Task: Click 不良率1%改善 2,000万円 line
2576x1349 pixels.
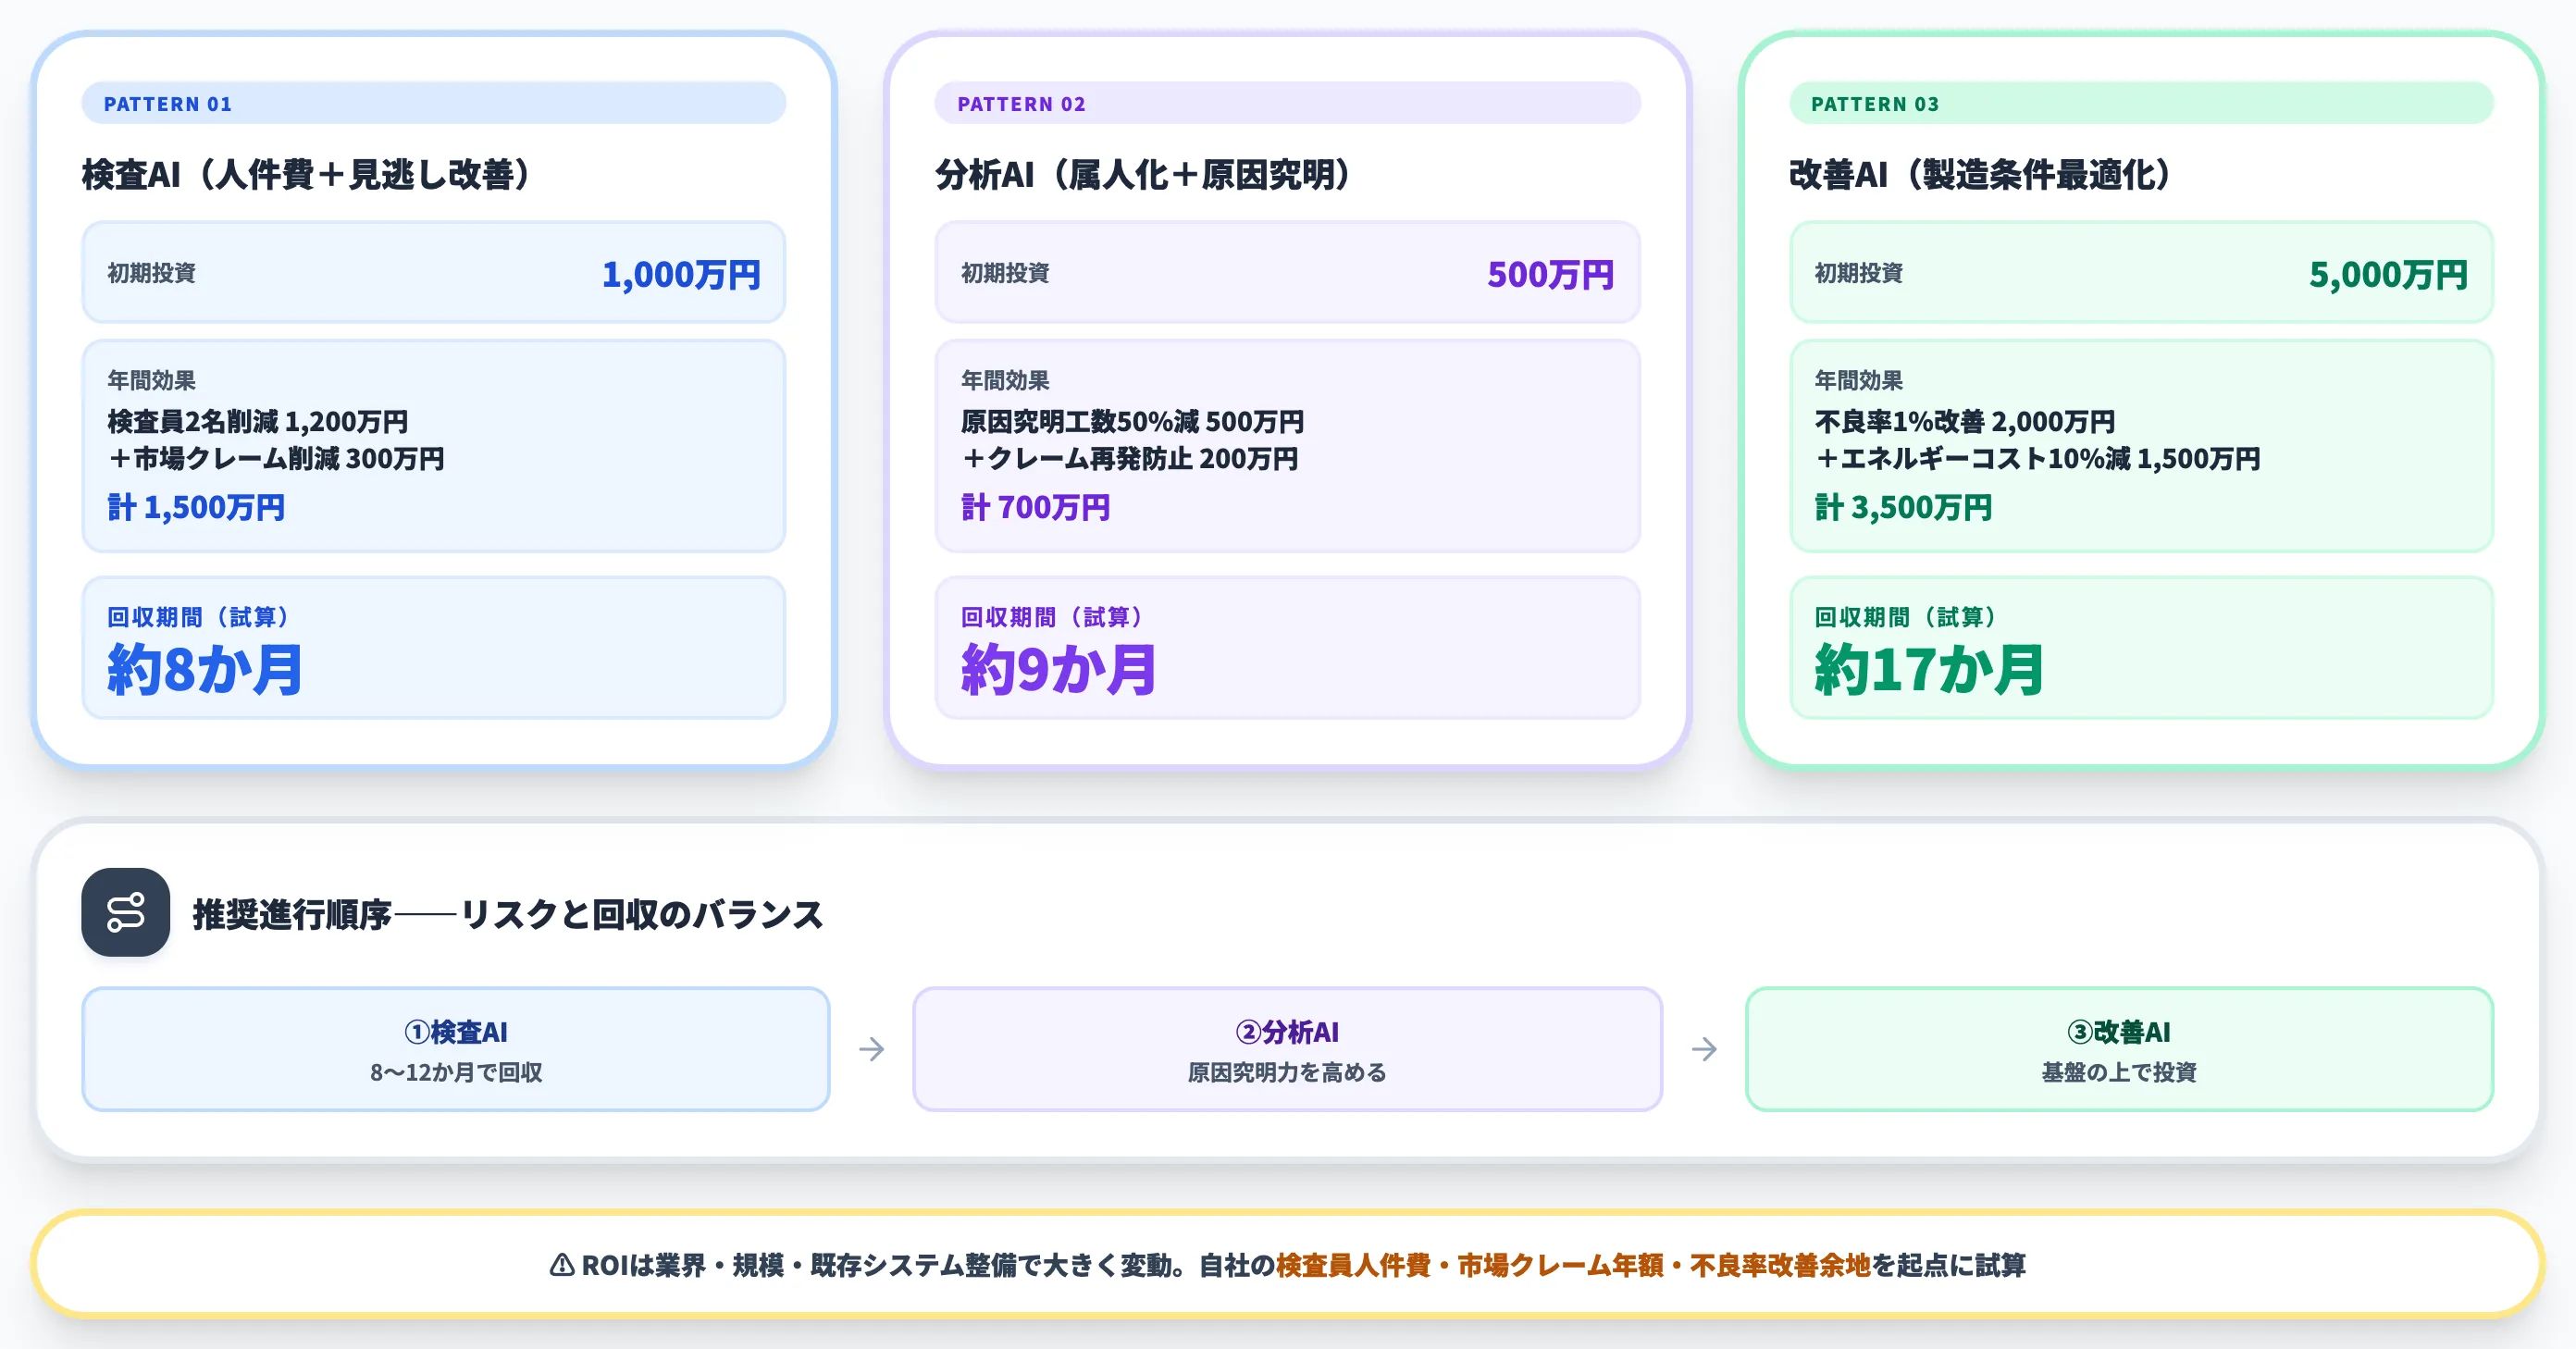Action: pos(1964,421)
